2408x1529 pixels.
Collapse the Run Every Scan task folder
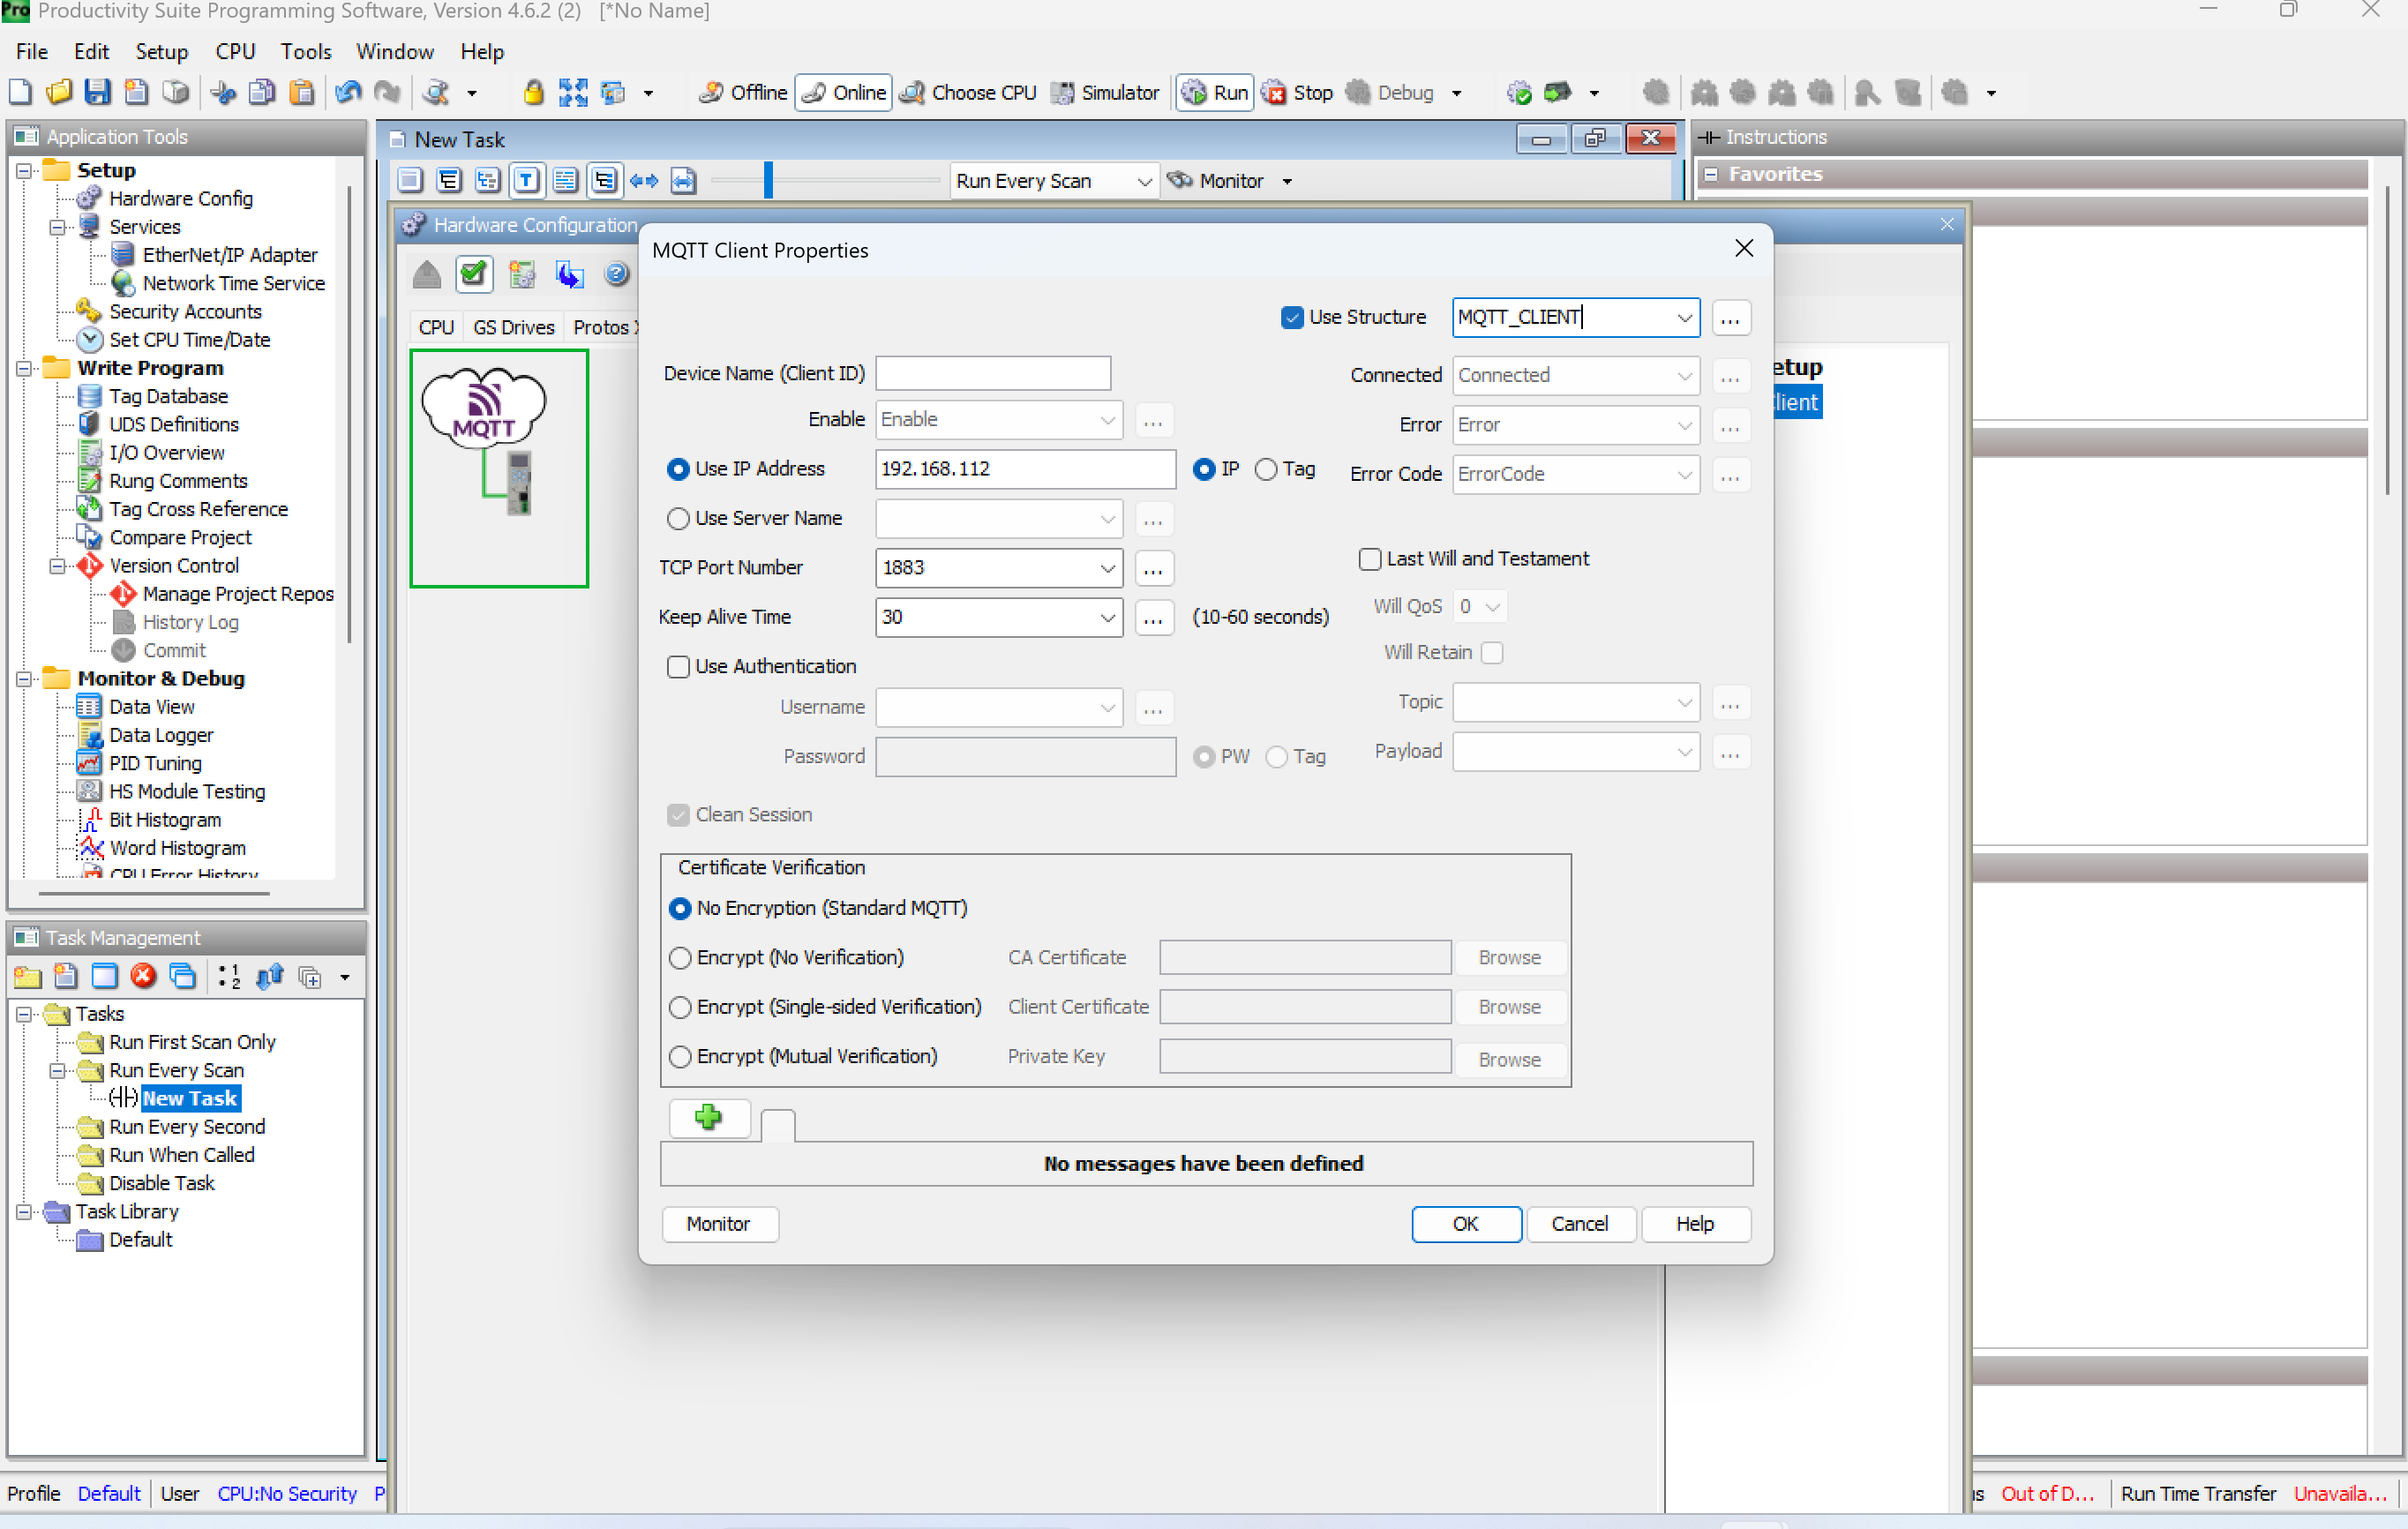[57, 1070]
